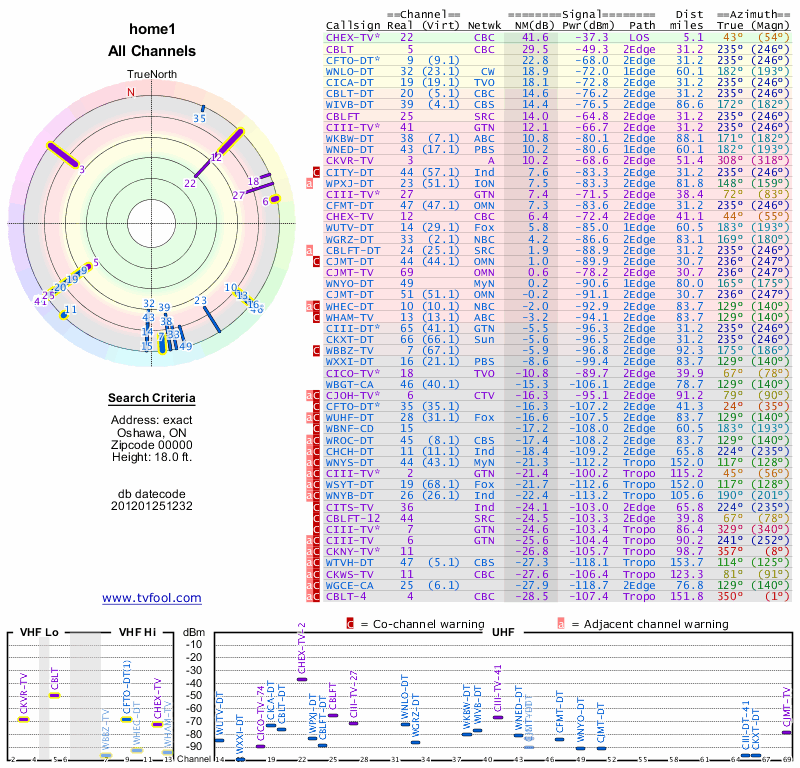Select channel 6 marker on radar plot
Viewport: 800px width, 768px height.
(275, 199)
